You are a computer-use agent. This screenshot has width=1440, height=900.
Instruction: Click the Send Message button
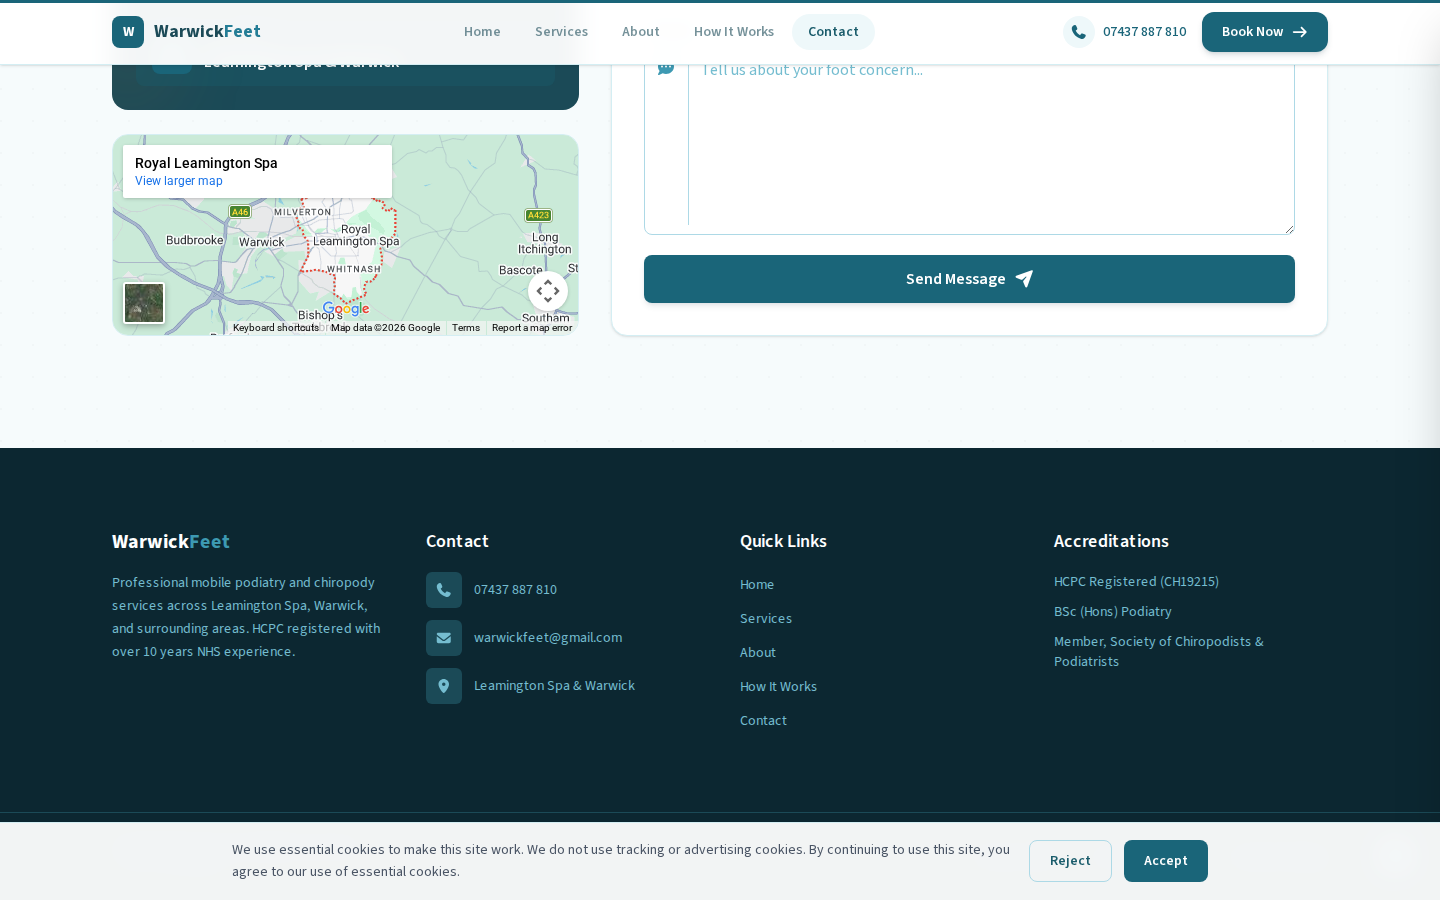tap(969, 279)
